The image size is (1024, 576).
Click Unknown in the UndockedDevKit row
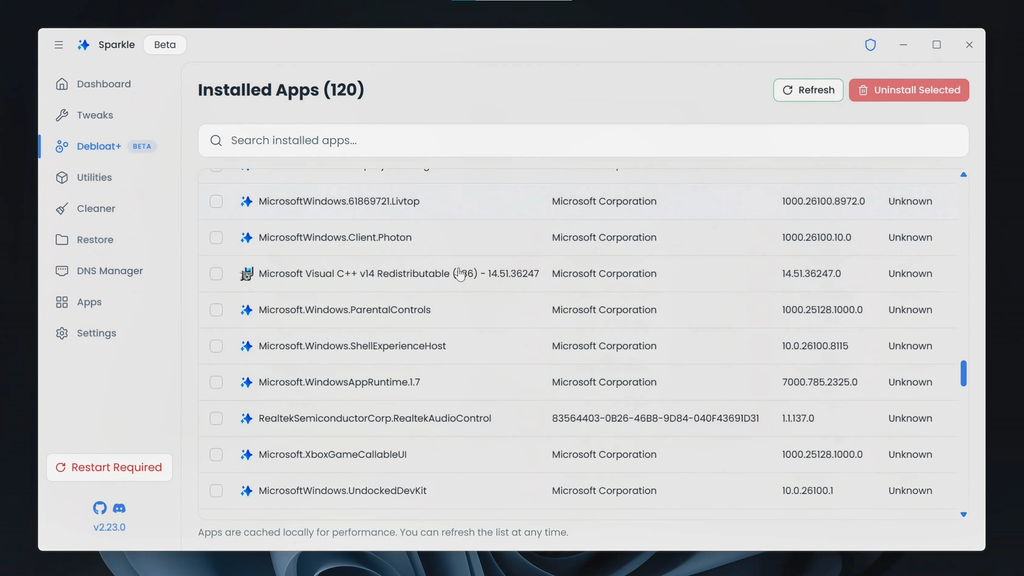(910, 490)
